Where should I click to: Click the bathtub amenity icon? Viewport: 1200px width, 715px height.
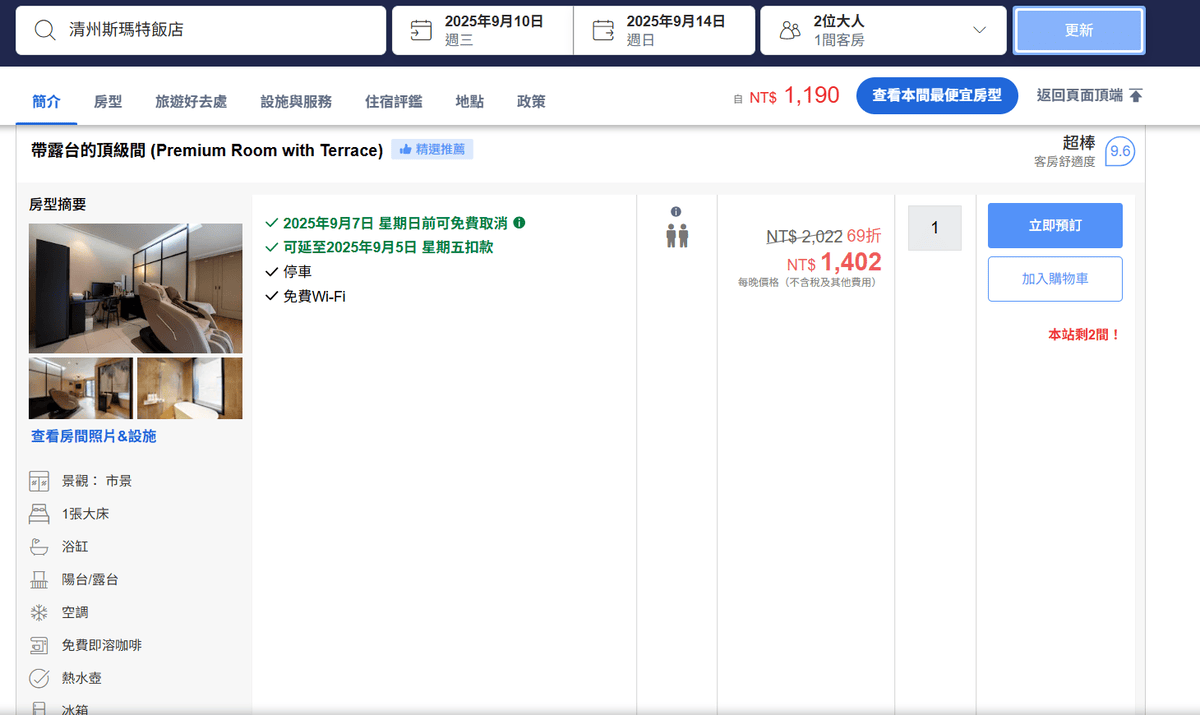coord(39,547)
